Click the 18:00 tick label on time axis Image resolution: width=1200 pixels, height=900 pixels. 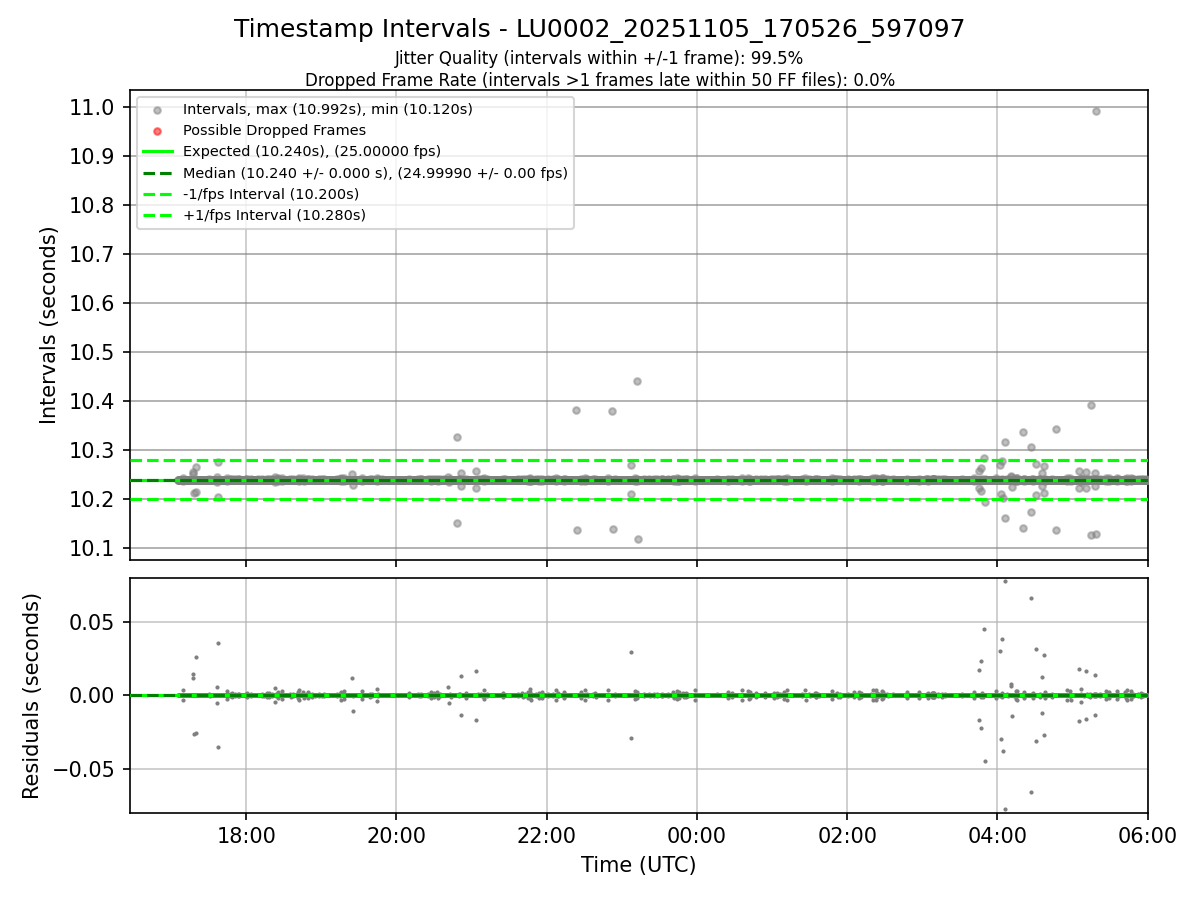(x=246, y=834)
